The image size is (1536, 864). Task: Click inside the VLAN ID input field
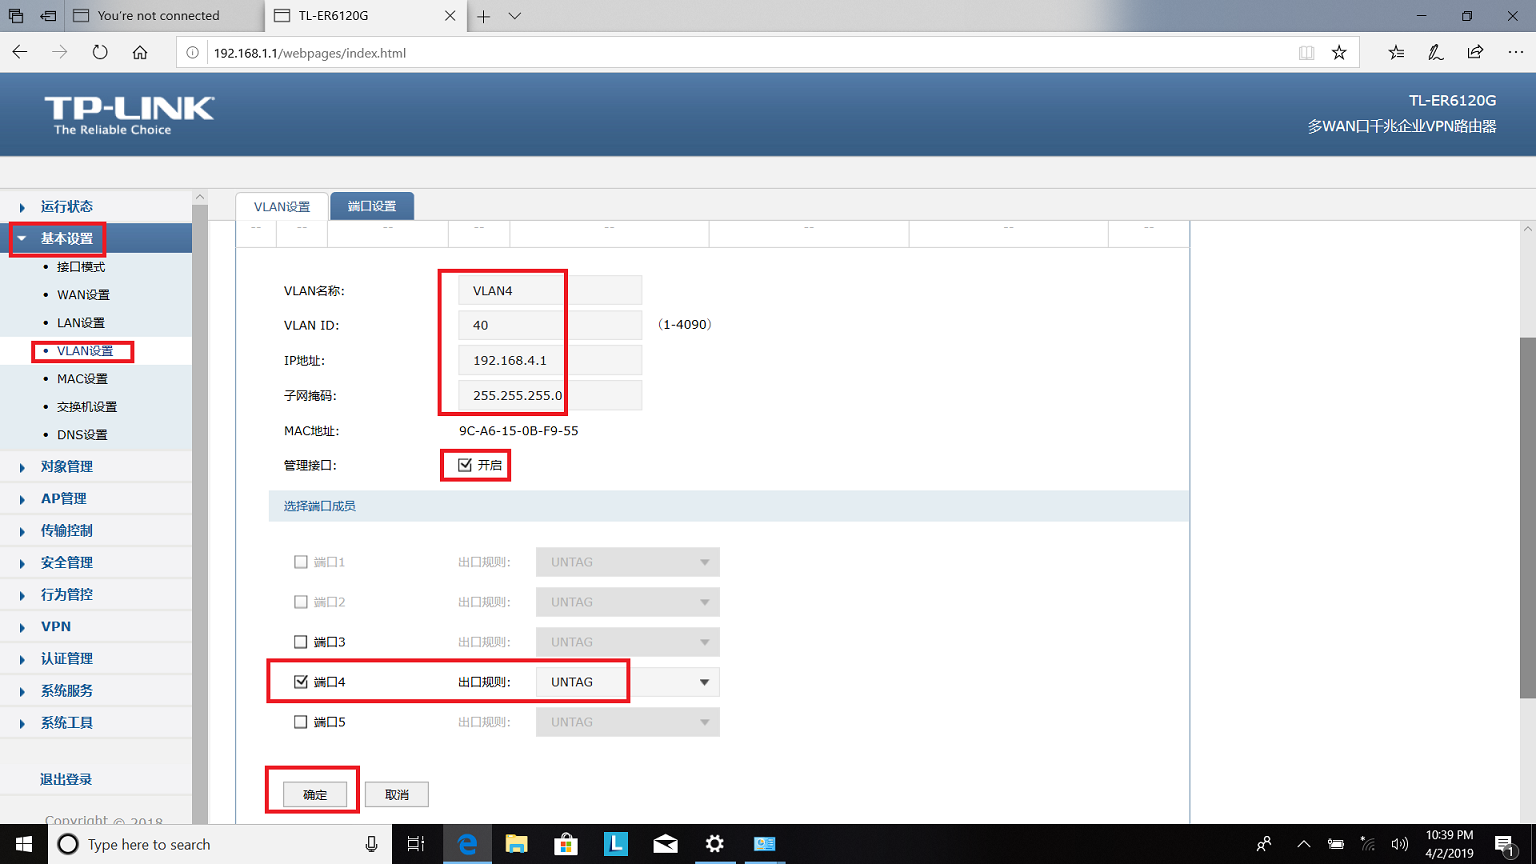coord(510,324)
